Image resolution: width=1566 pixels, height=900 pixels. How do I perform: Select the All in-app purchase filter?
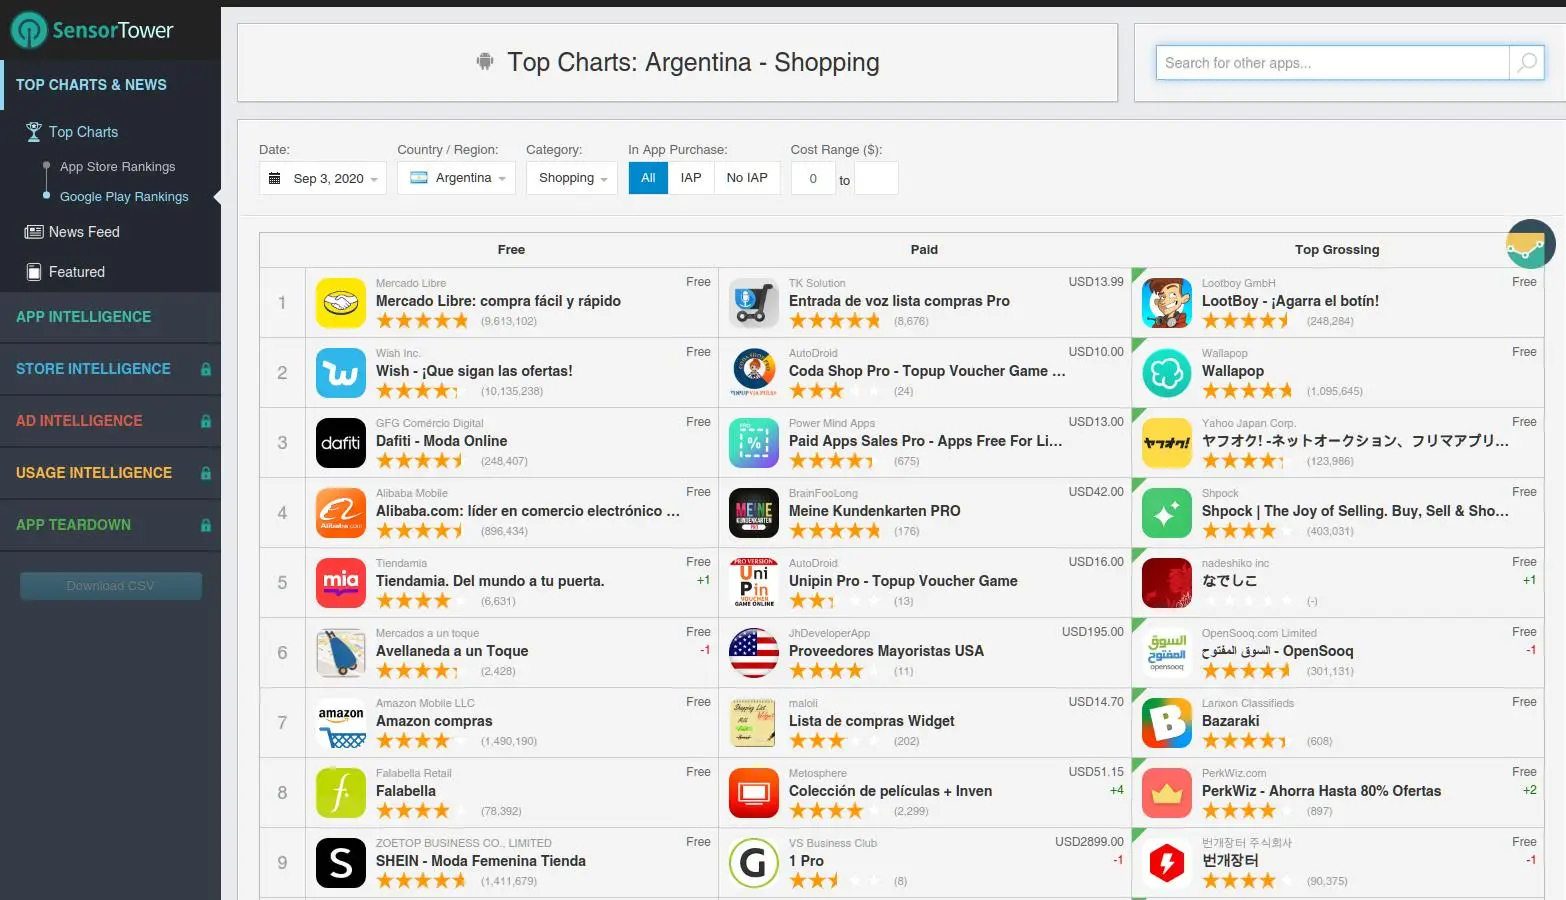tap(648, 178)
